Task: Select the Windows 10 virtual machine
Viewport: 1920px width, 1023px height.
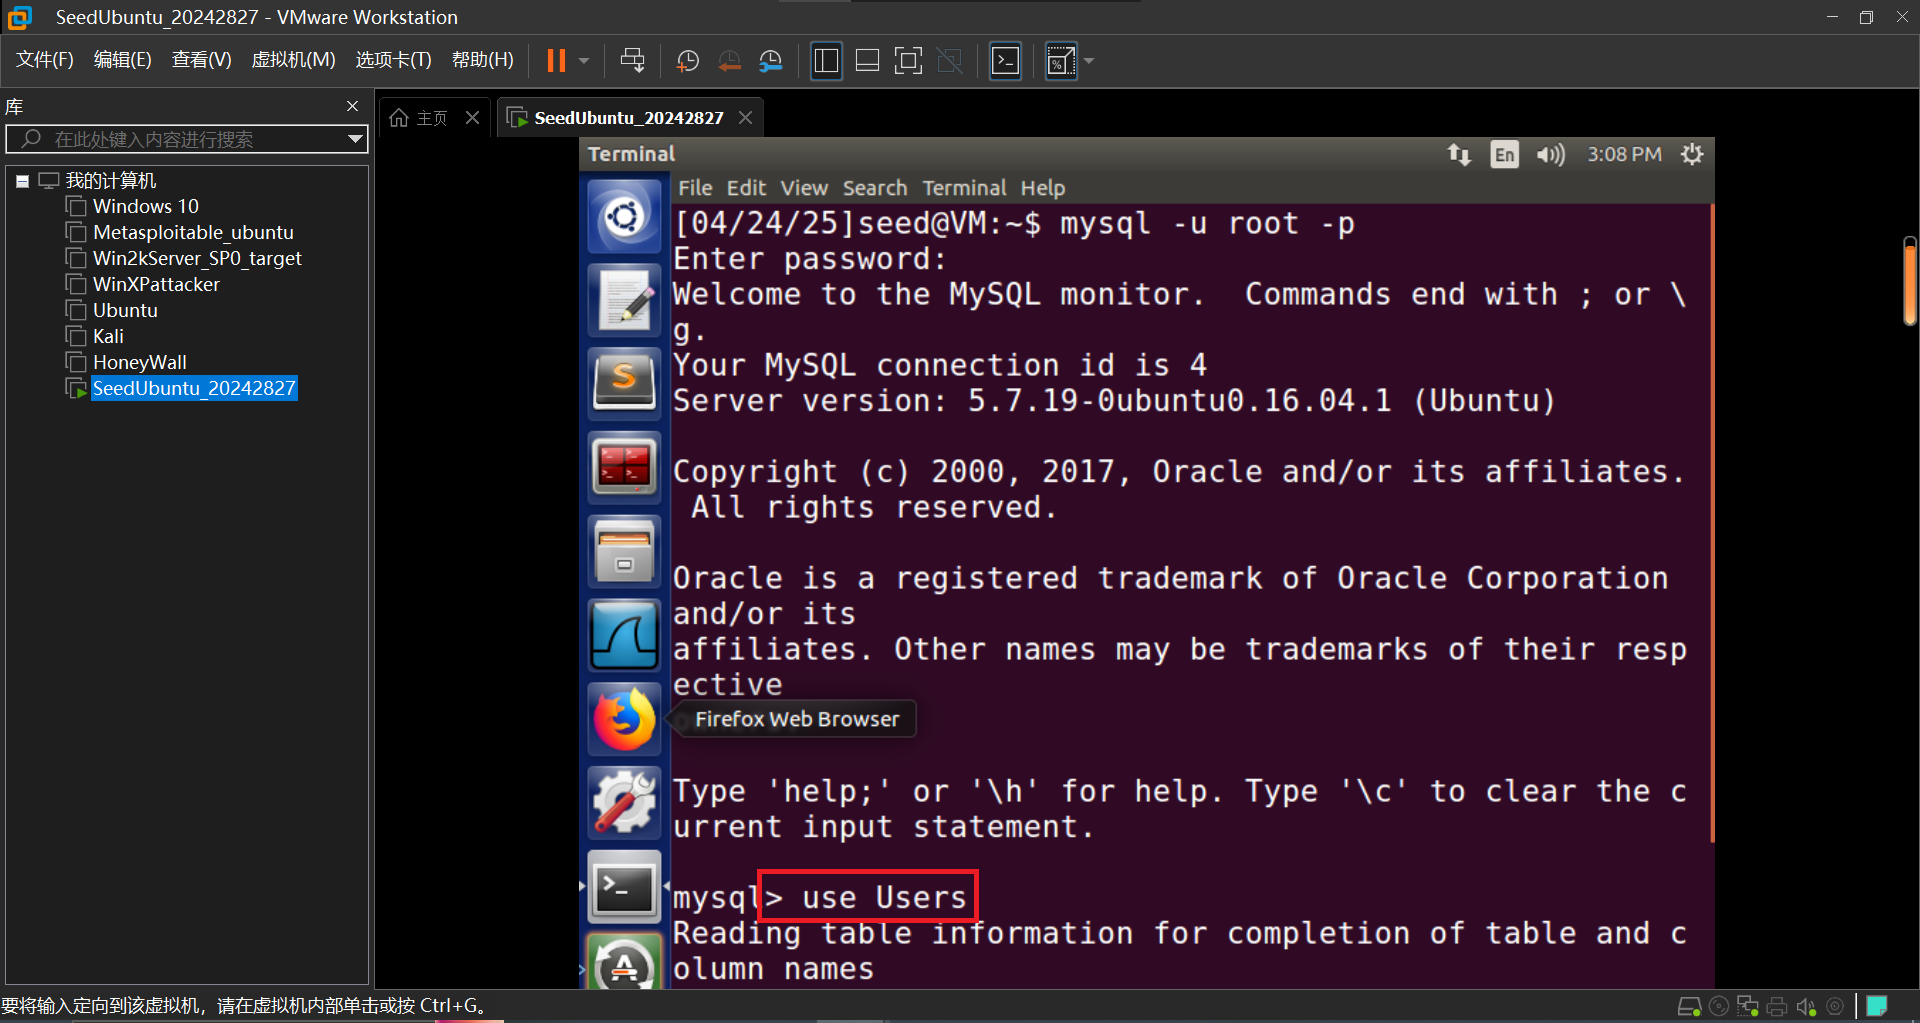Action: 146,206
